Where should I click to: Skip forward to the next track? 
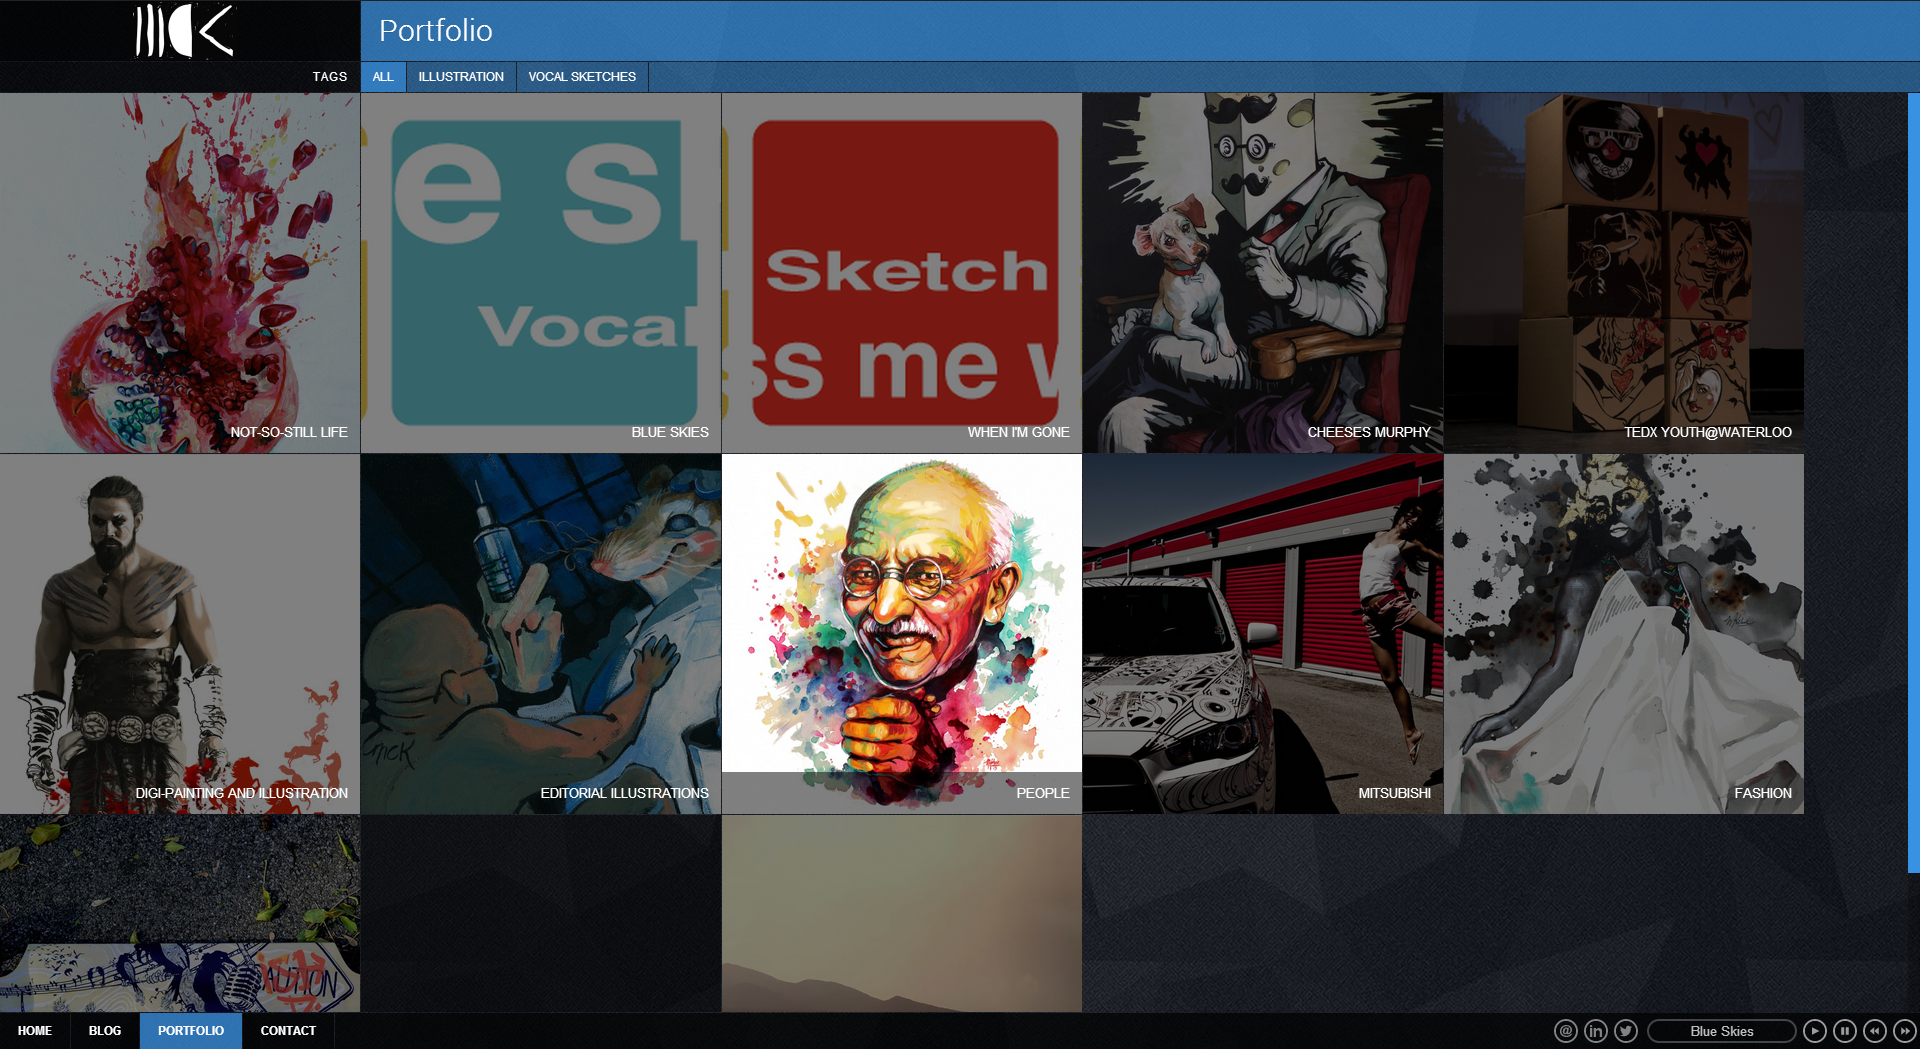[x=1905, y=1031]
